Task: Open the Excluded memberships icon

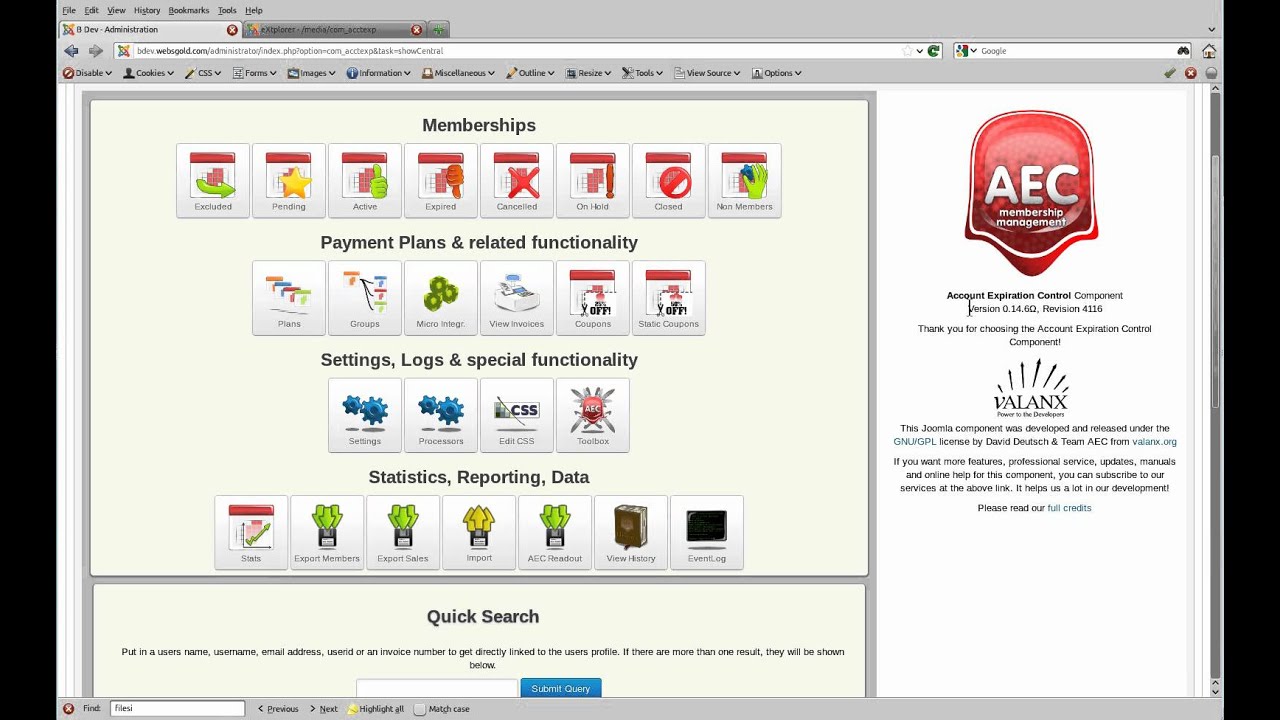Action: (x=213, y=180)
